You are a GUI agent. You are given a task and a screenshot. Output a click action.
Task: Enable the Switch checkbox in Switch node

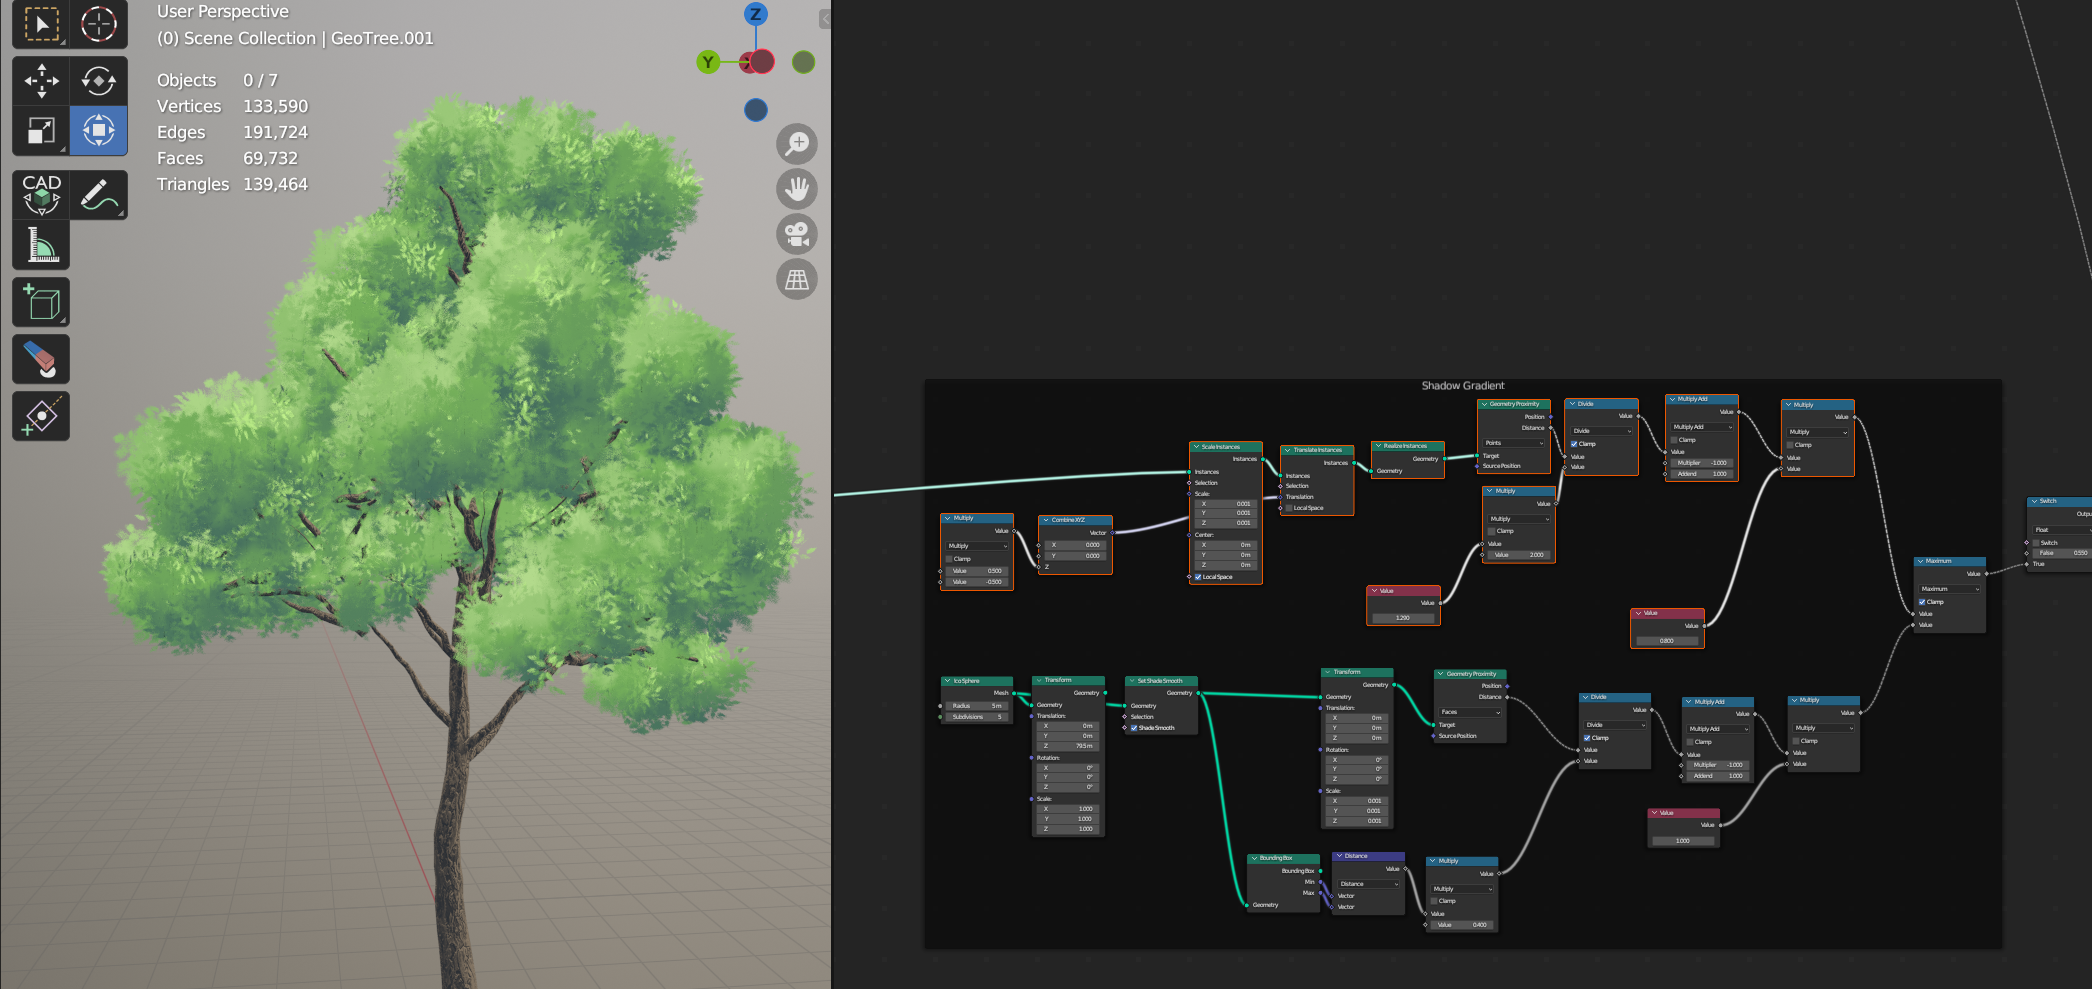coord(2036,543)
